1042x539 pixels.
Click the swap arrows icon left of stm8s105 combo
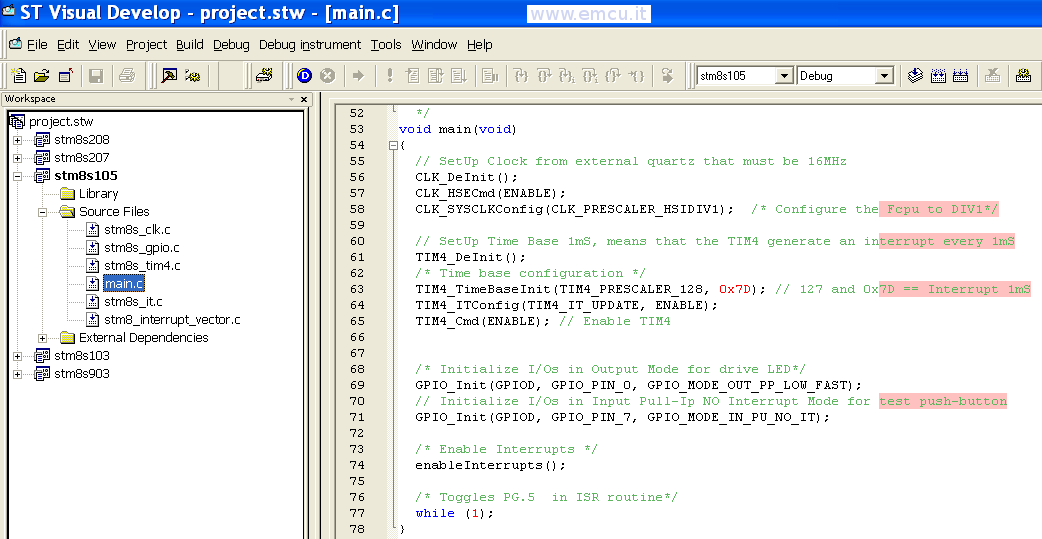pos(667,76)
